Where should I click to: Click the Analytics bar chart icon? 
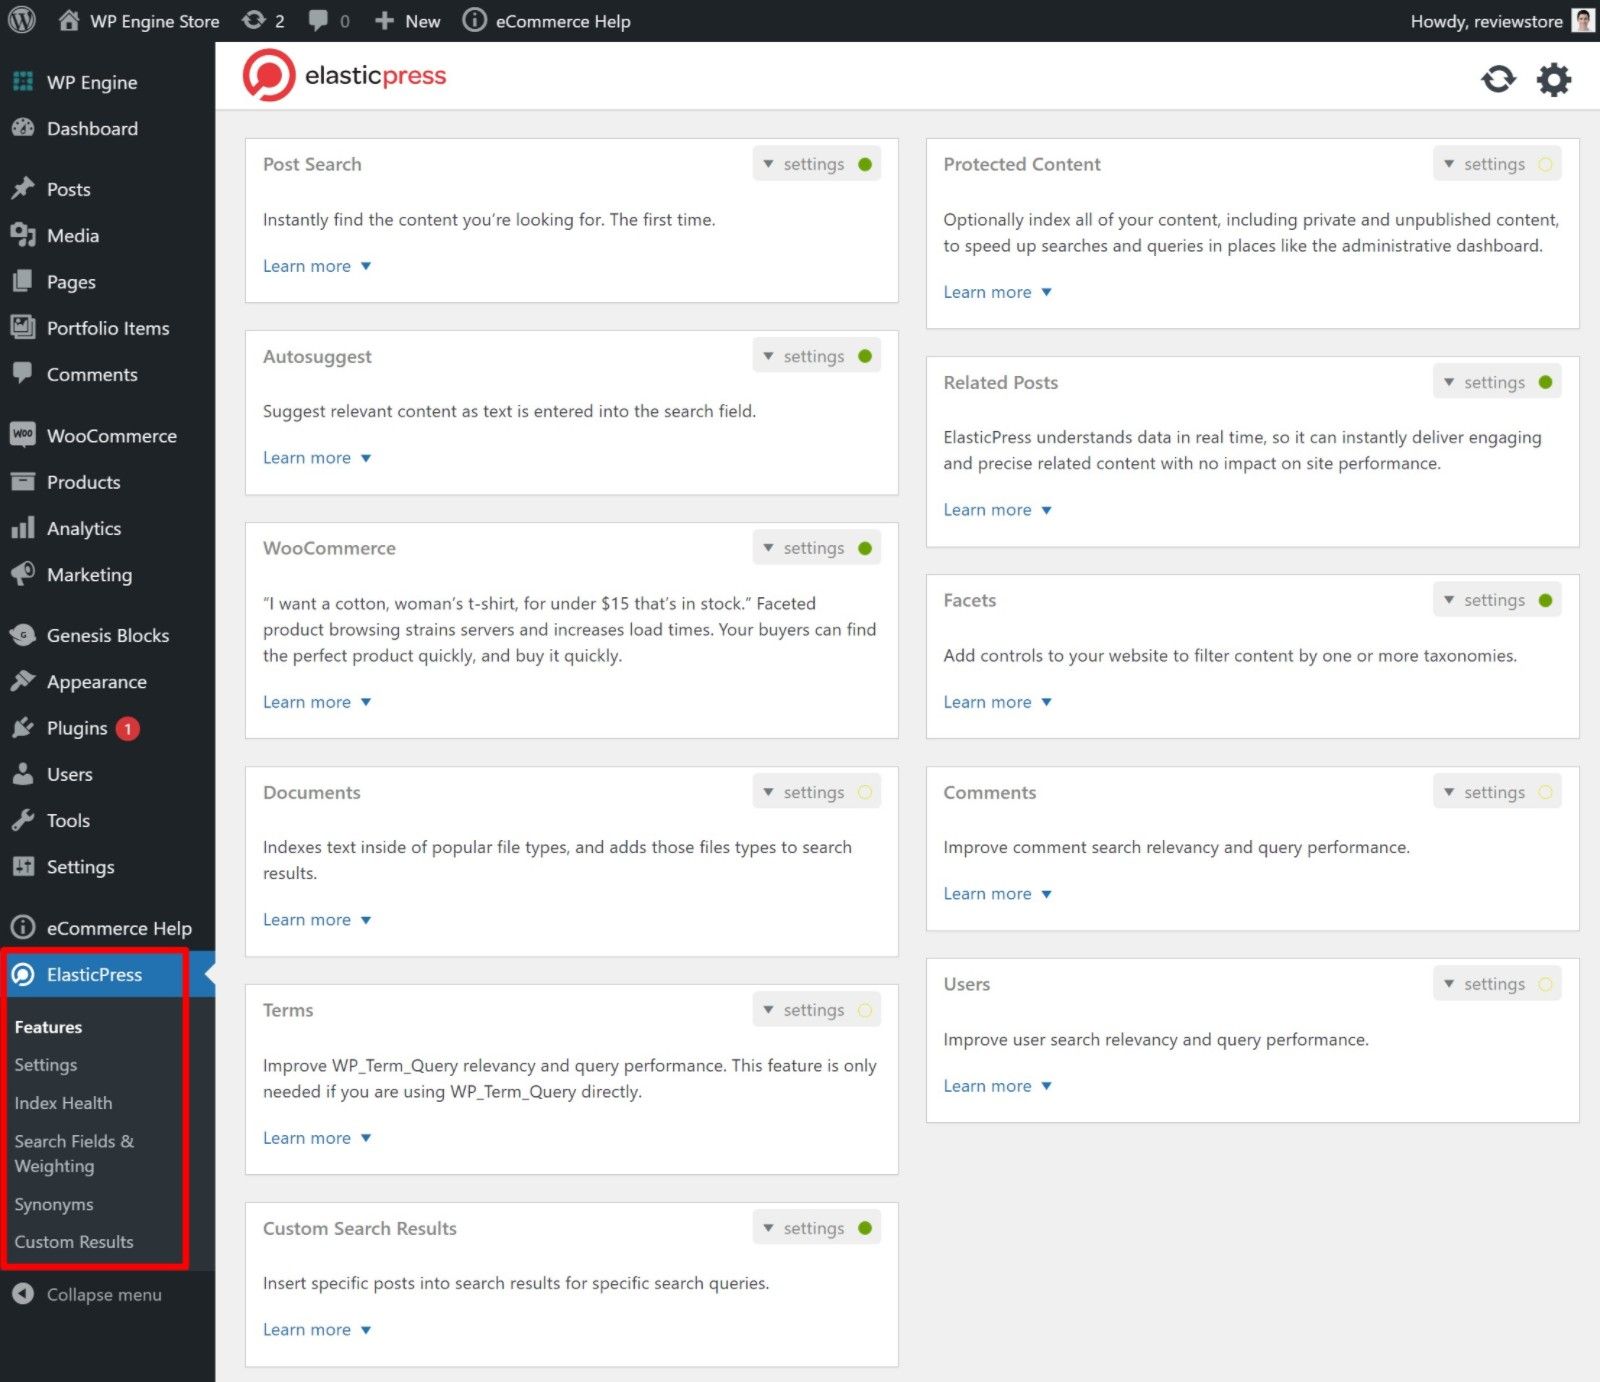[23, 528]
